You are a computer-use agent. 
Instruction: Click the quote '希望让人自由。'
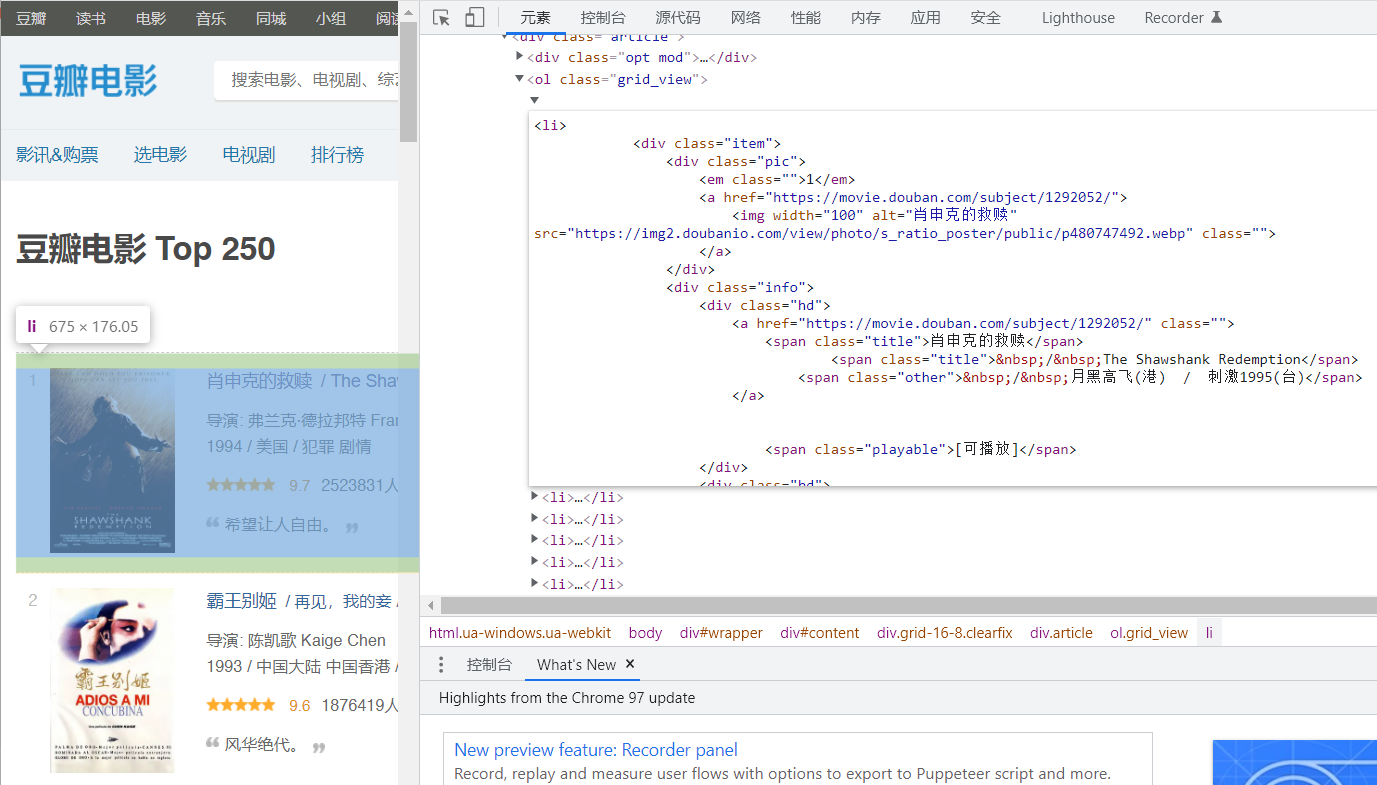(x=279, y=525)
